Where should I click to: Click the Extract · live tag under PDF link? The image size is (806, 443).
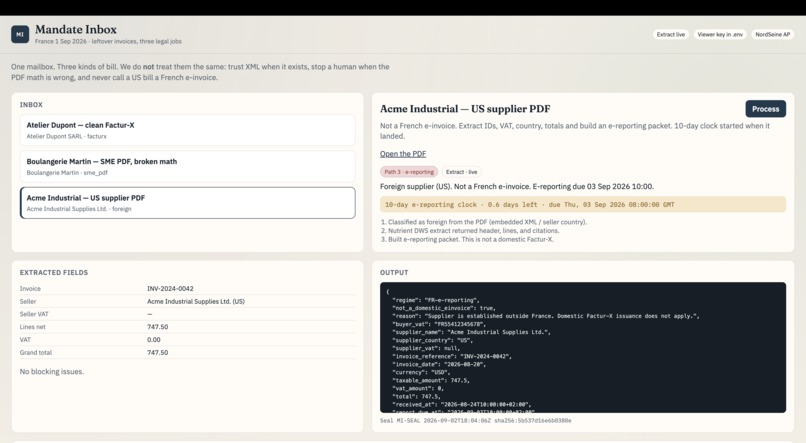pos(462,172)
